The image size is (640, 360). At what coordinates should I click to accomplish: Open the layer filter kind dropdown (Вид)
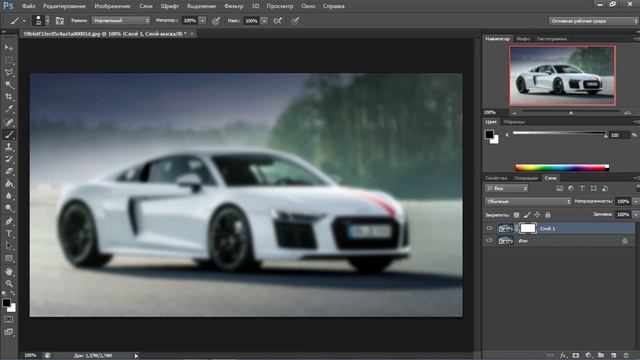click(x=507, y=188)
